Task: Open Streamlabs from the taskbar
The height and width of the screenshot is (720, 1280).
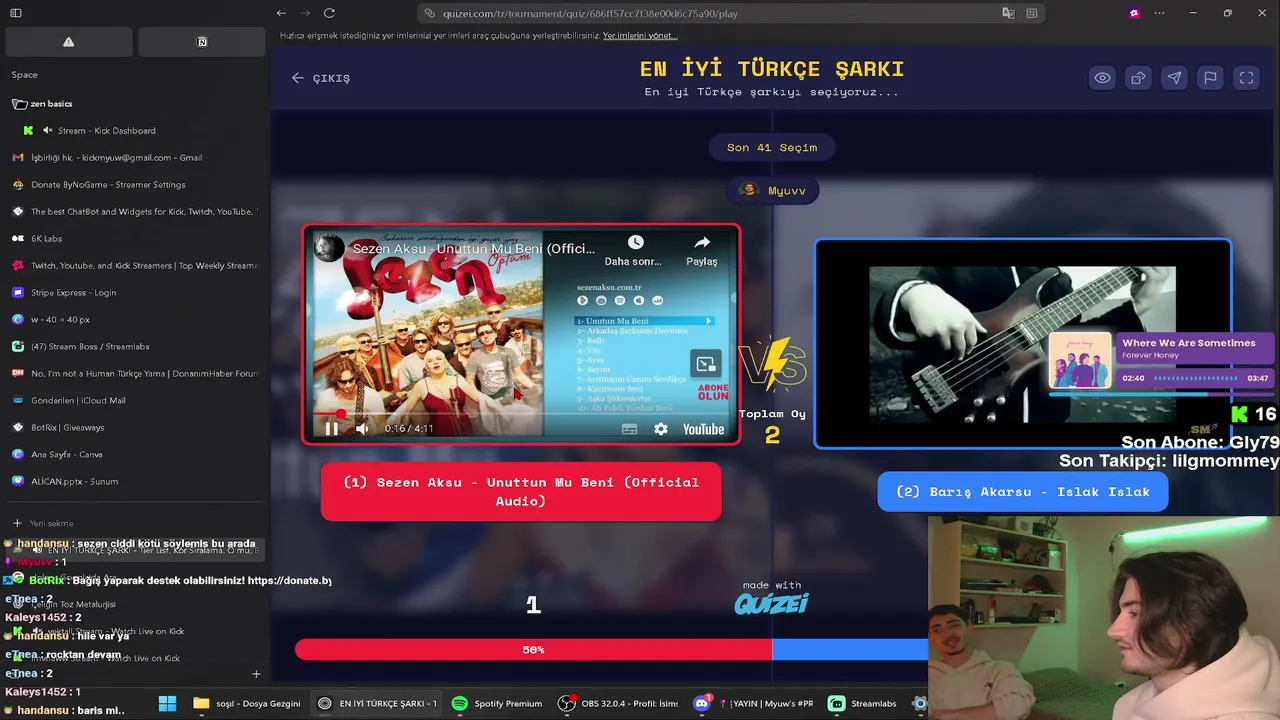Action: tap(862, 703)
